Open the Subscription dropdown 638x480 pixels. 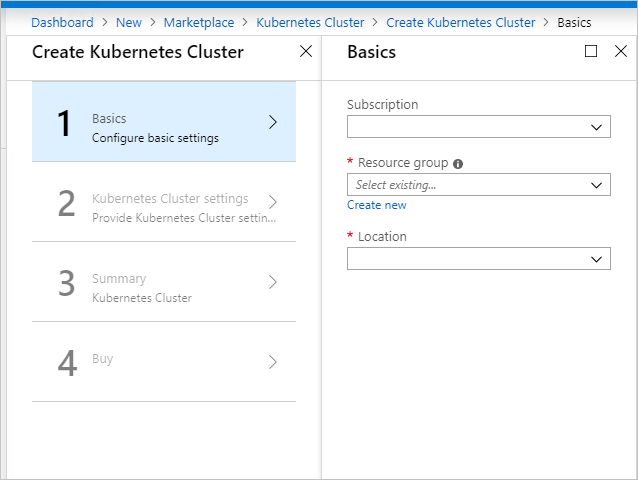click(x=478, y=127)
